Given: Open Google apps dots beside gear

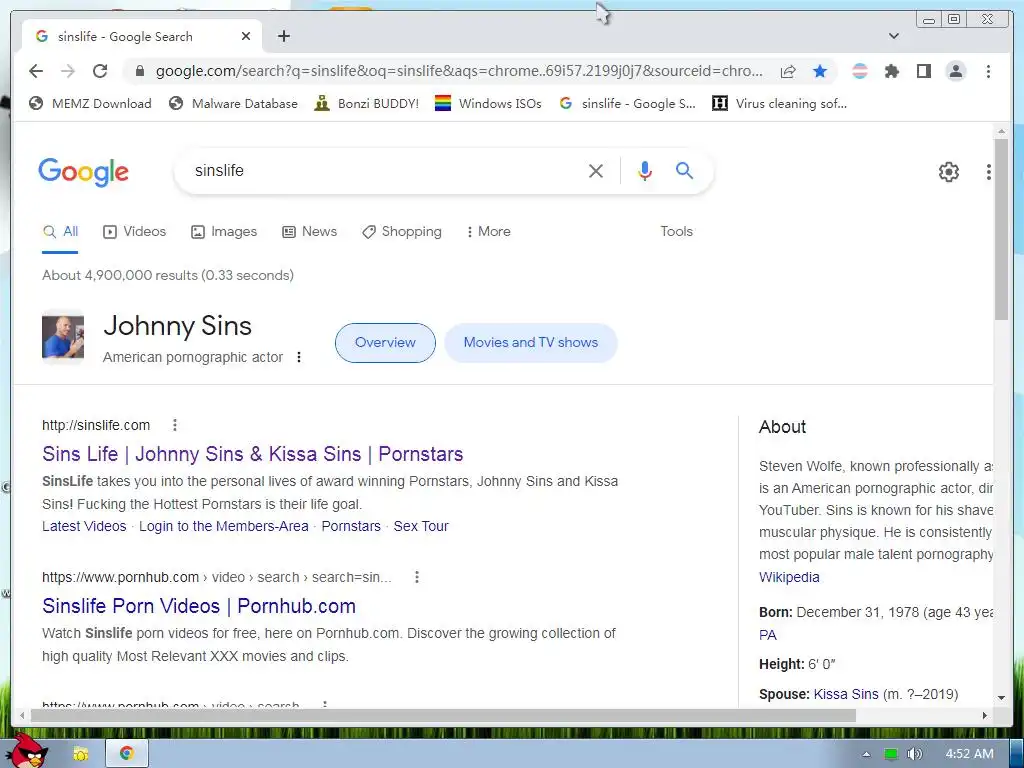Looking at the screenshot, I should [x=988, y=172].
